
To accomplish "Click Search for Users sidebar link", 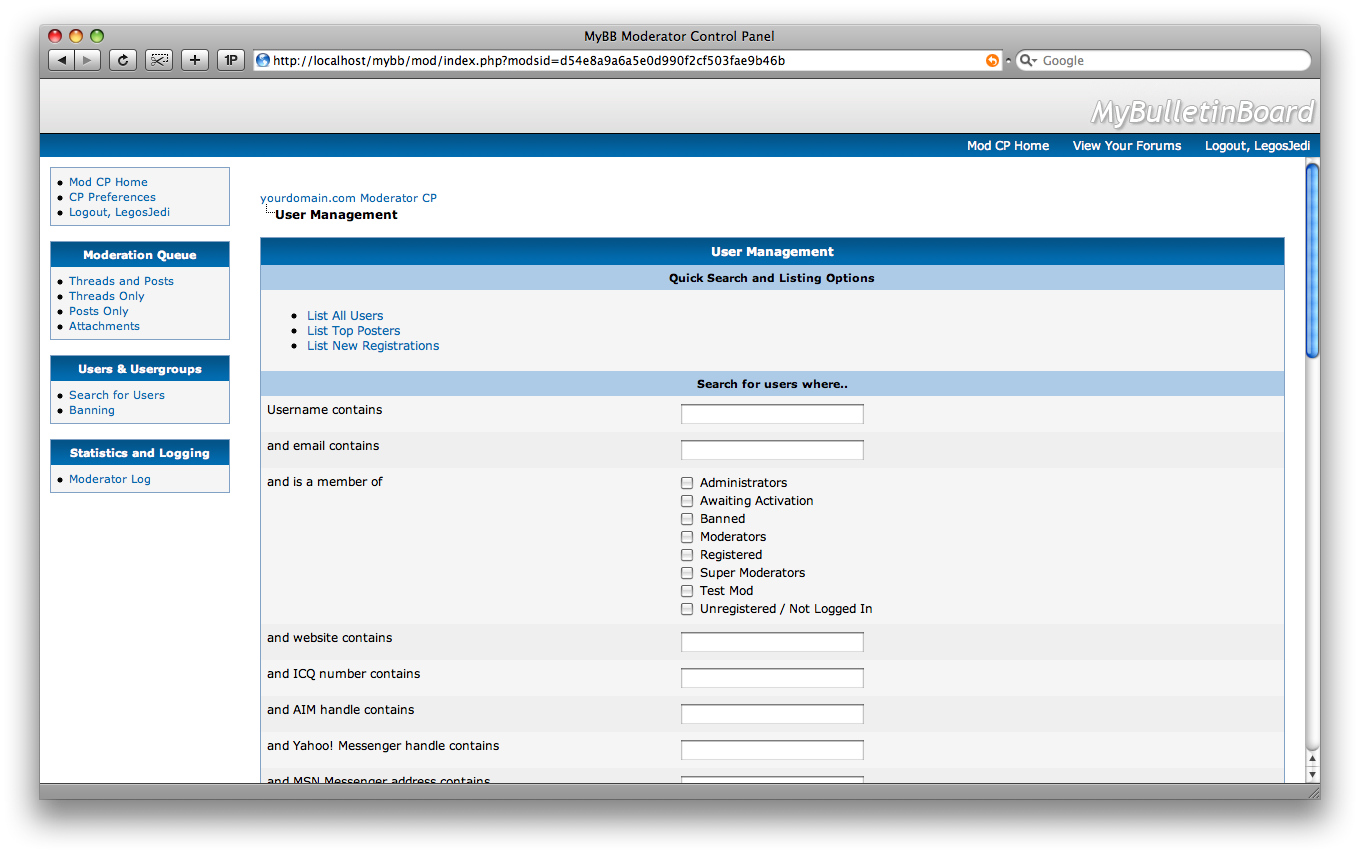I will click(x=117, y=395).
